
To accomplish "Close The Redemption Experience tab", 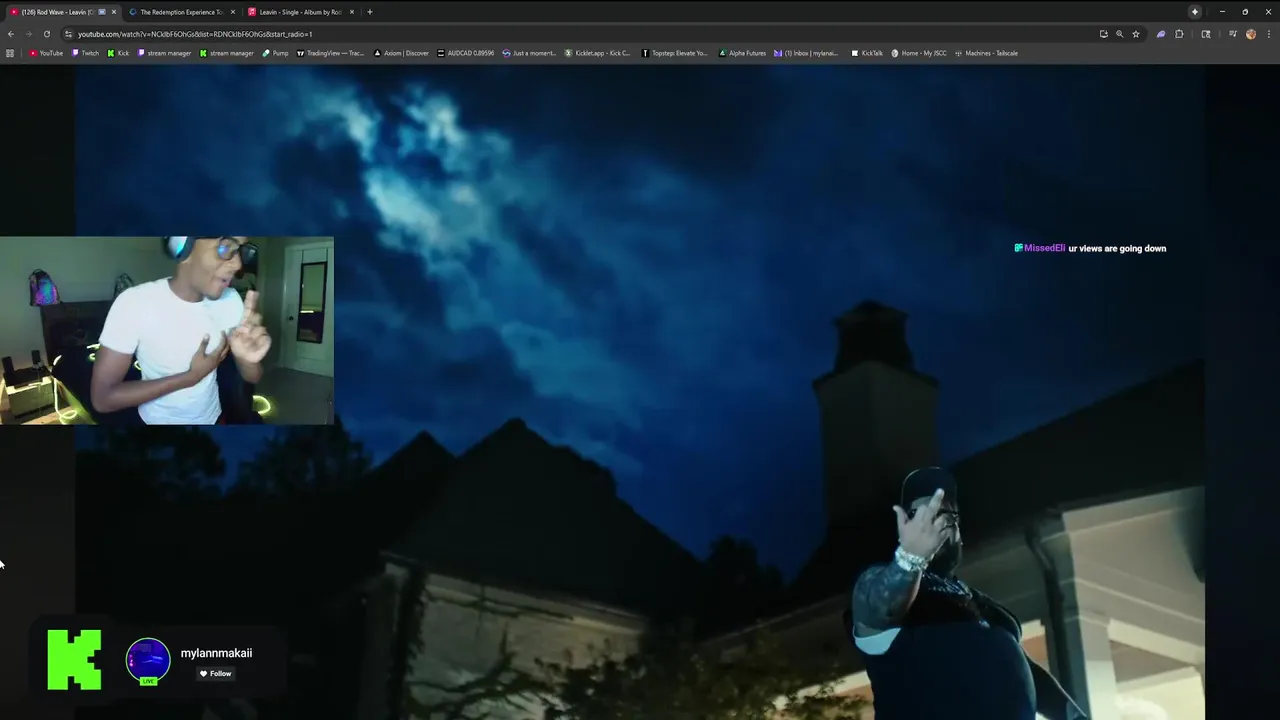I will (233, 12).
